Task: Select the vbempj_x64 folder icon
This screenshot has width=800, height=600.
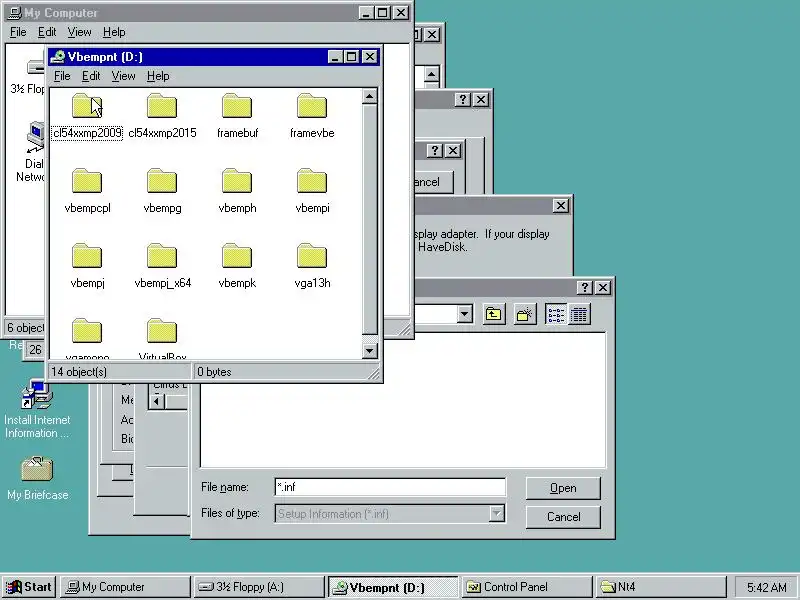Action: 162,256
